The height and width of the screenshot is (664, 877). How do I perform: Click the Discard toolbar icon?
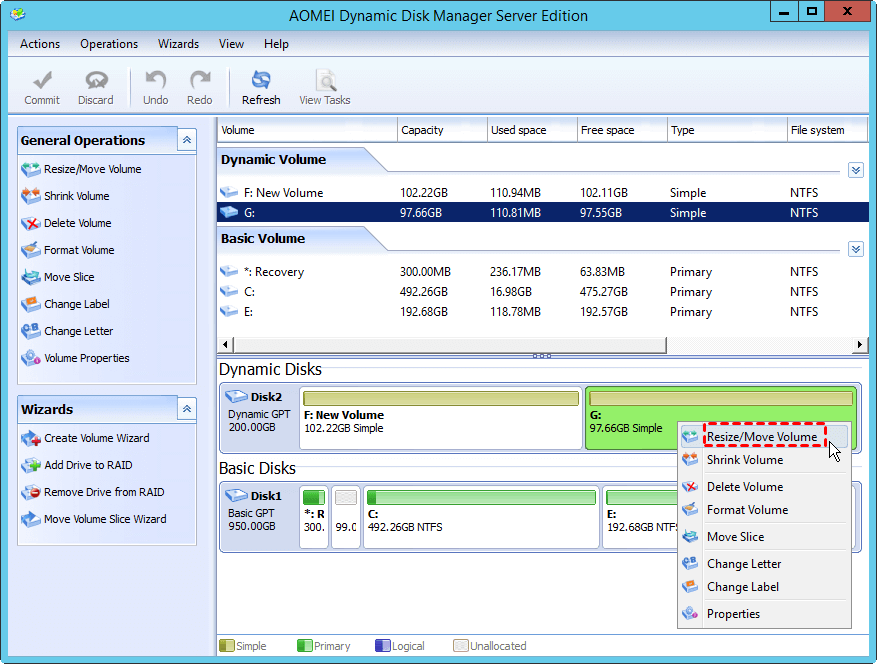coord(96,87)
